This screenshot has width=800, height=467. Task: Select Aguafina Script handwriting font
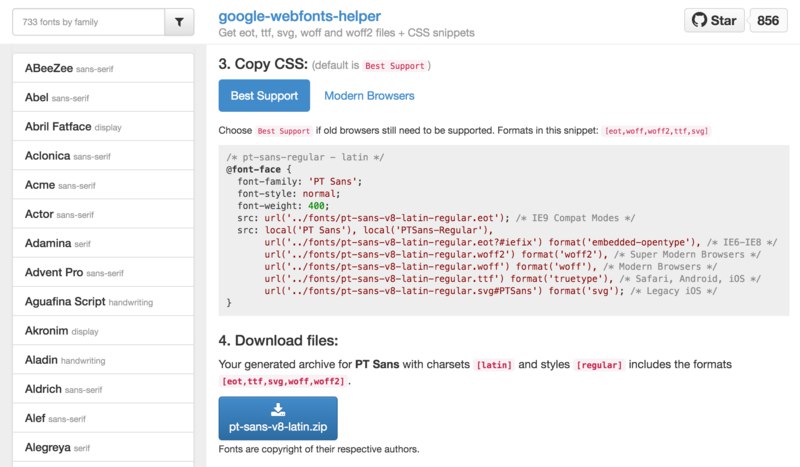click(103, 301)
